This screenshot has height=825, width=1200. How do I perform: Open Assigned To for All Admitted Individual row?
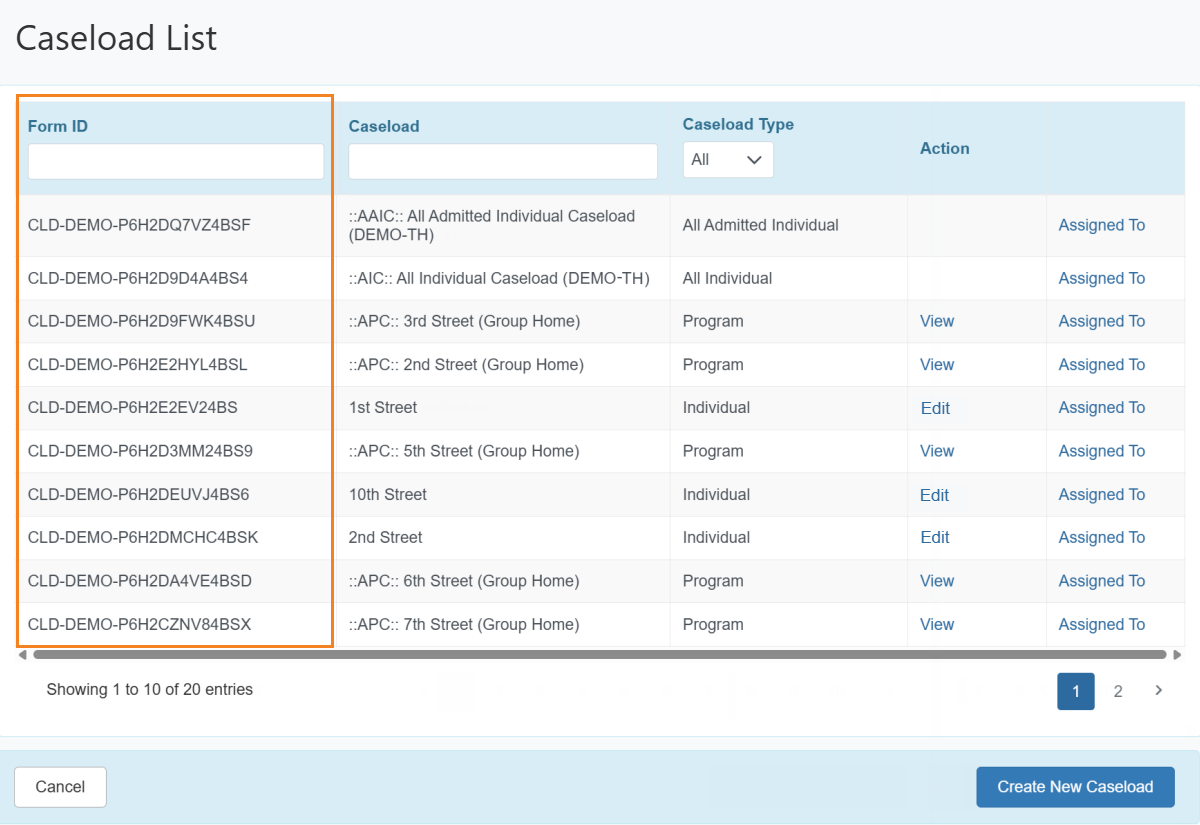click(x=1102, y=225)
